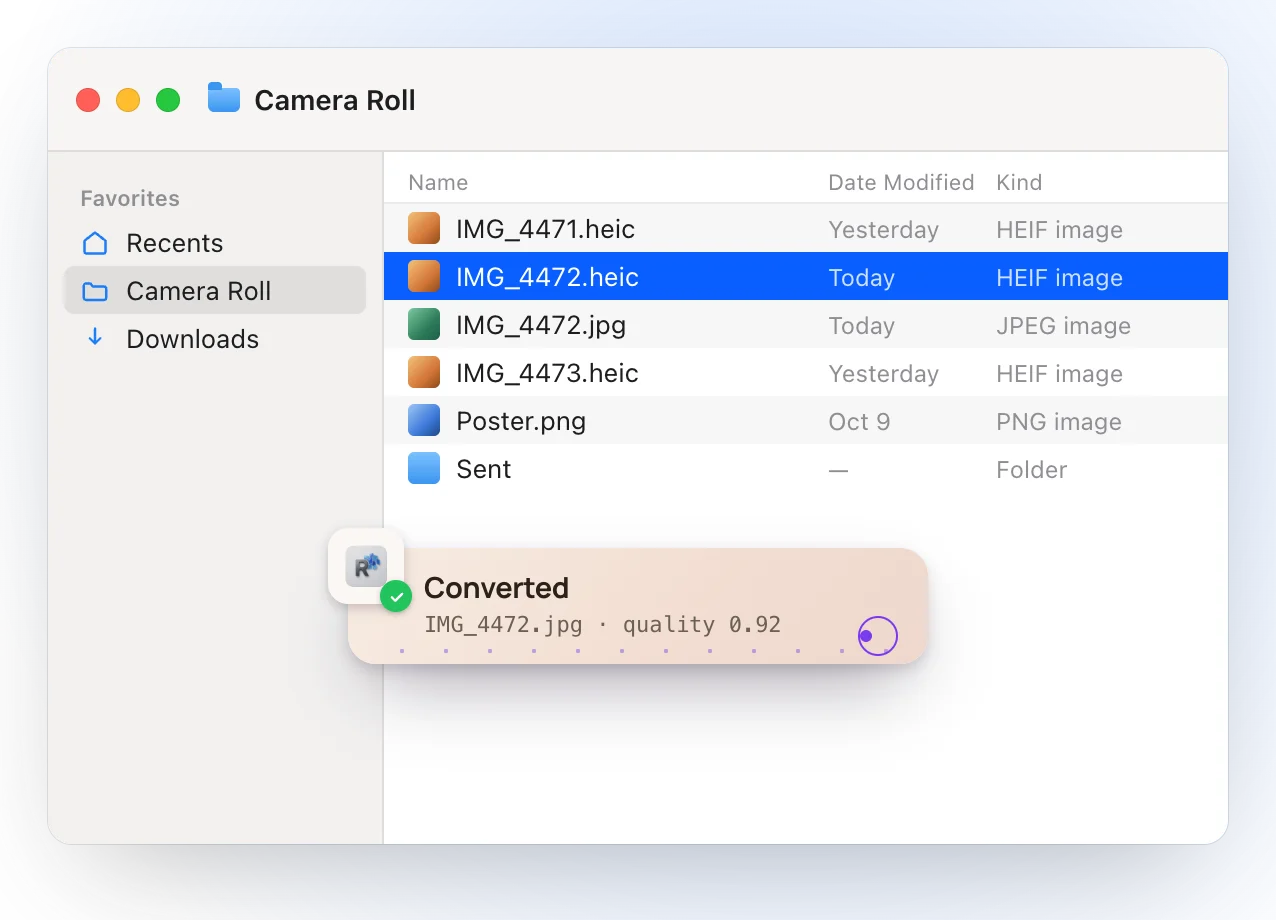Click the Downloads arrow icon
The height and width of the screenshot is (920, 1276).
point(95,338)
